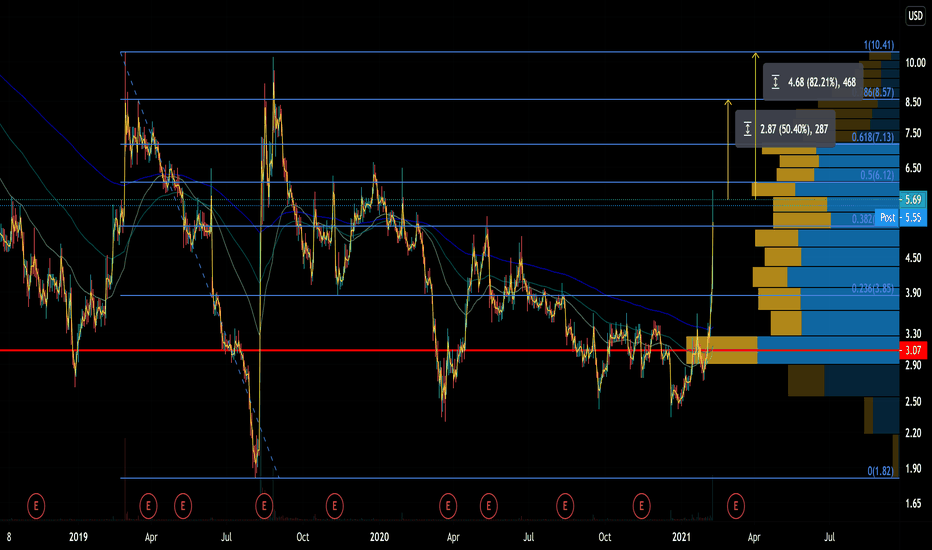
Task: Click the 5.69 current price label
Action: tap(913, 200)
